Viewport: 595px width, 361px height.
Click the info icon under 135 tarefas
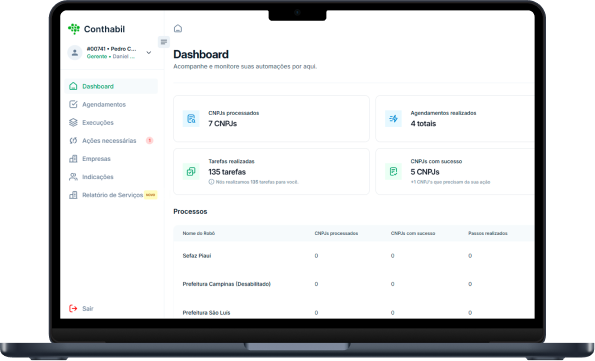[x=211, y=182]
